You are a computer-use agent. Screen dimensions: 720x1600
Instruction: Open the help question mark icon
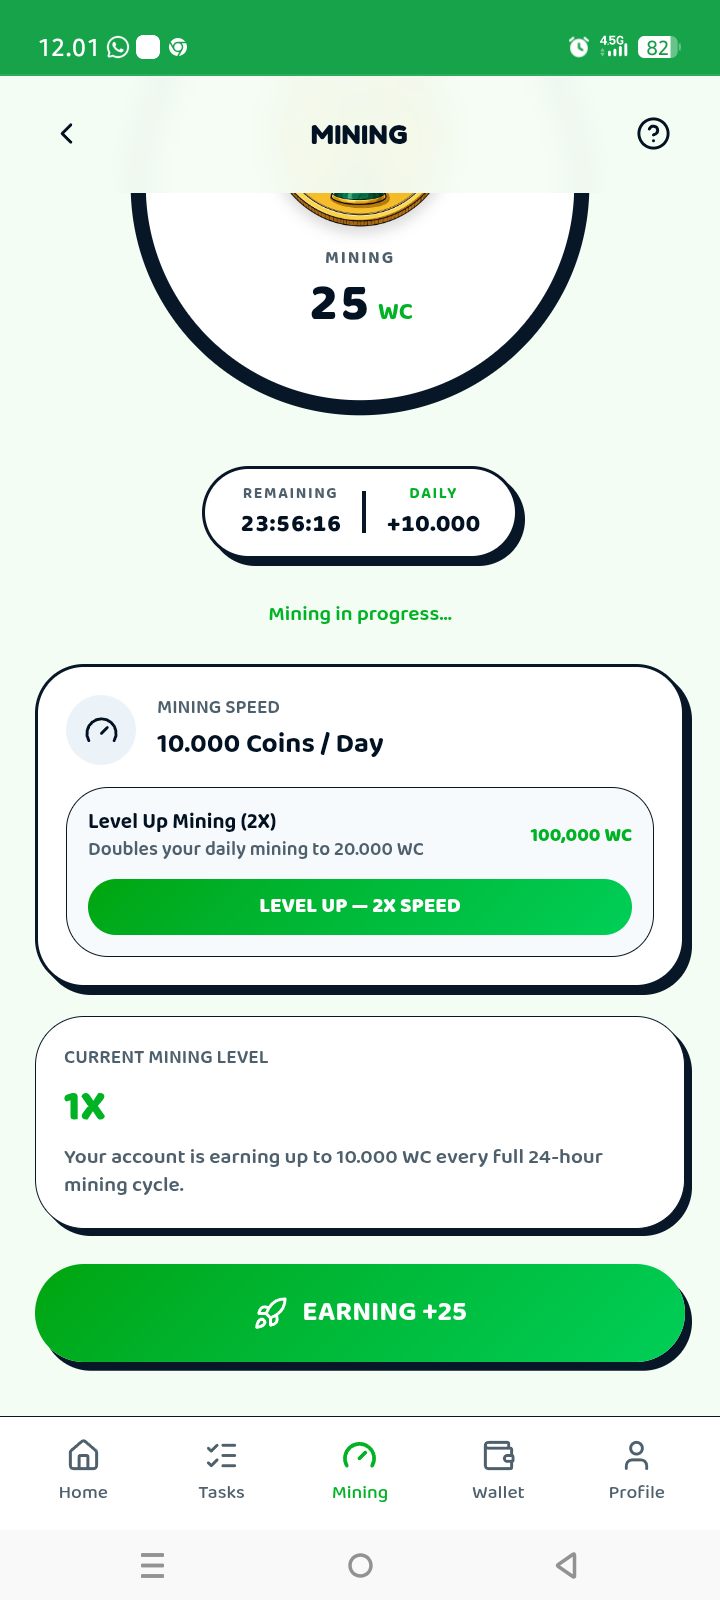click(x=653, y=133)
